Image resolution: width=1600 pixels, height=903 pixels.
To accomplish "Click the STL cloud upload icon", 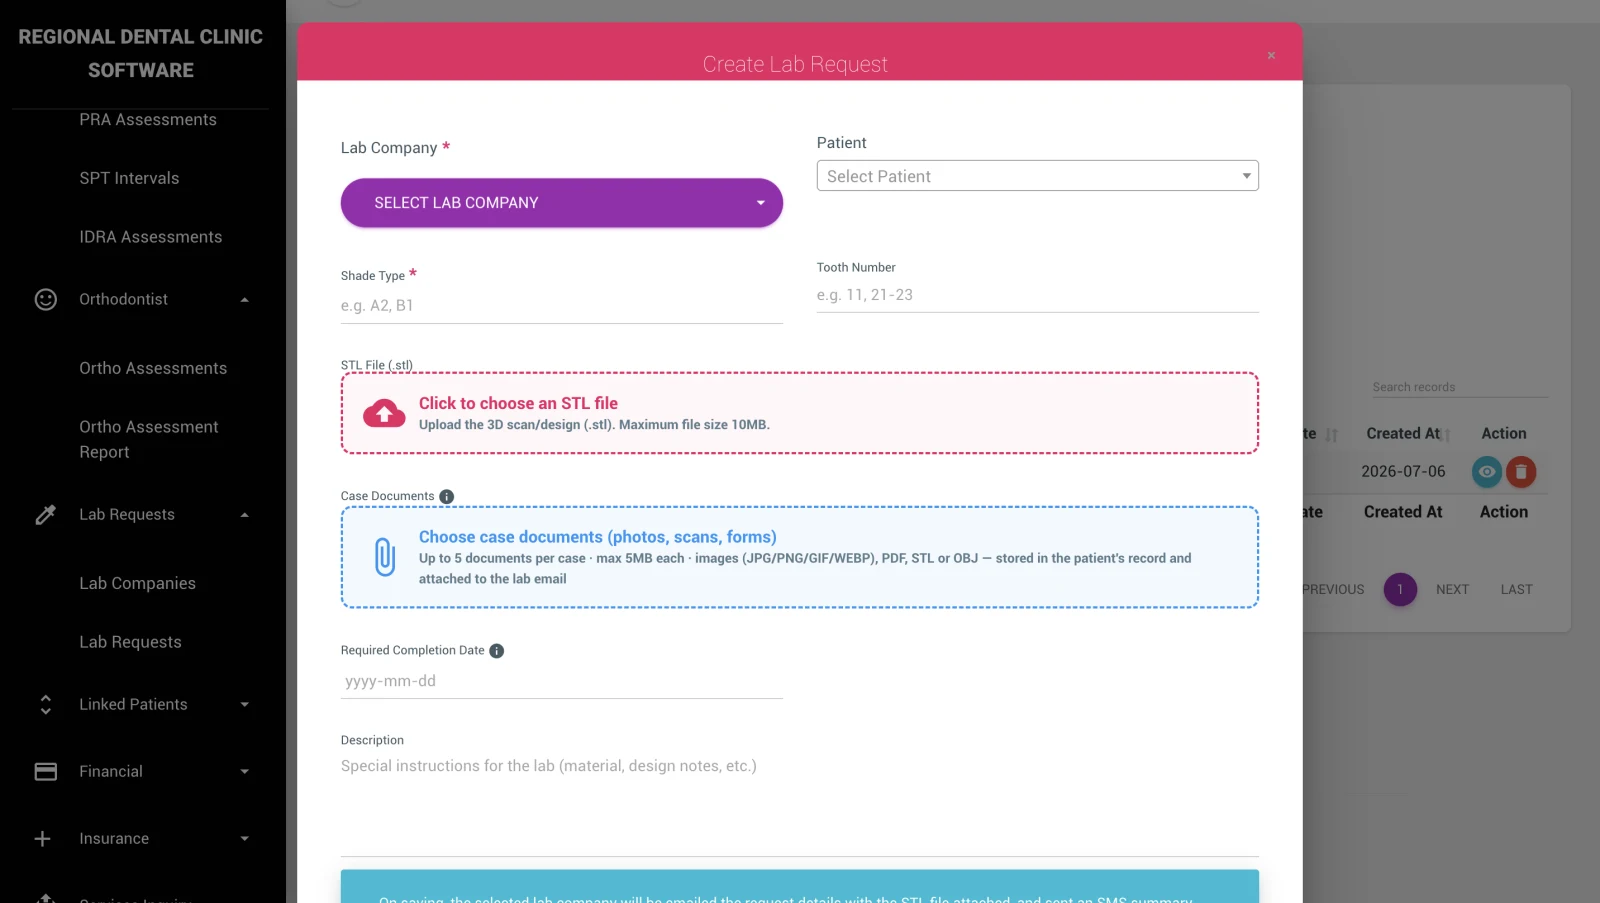I will [x=384, y=413].
